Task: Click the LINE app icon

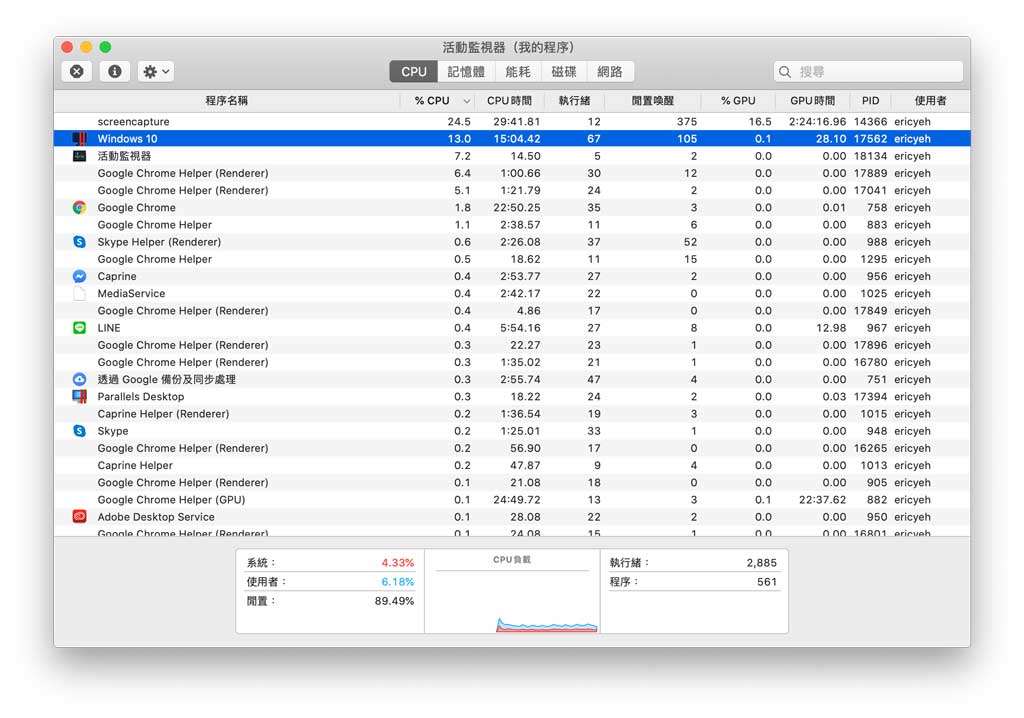Action: [x=79, y=328]
